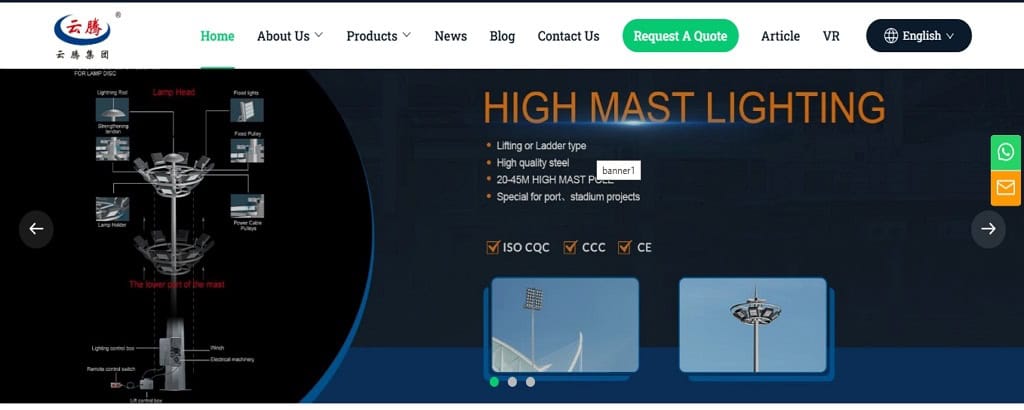This screenshot has height=410, width=1024.
Task: Select the third carousel indicator dot
Action: tap(530, 381)
